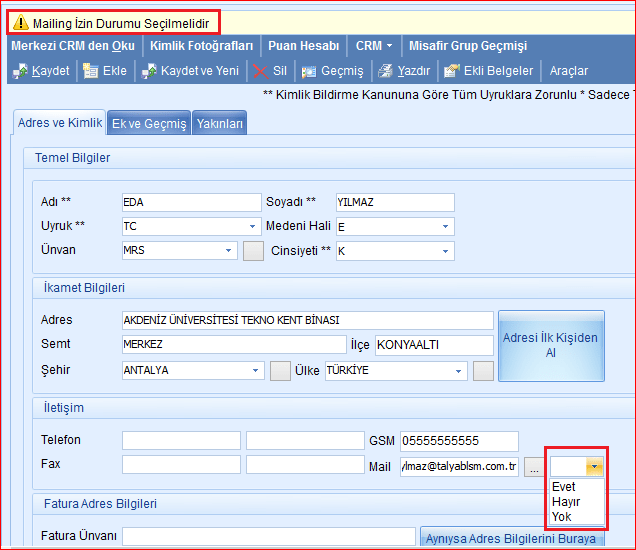Click the Kaydet save icon
The height and width of the screenshot is (550, 636).
(20, 71)
